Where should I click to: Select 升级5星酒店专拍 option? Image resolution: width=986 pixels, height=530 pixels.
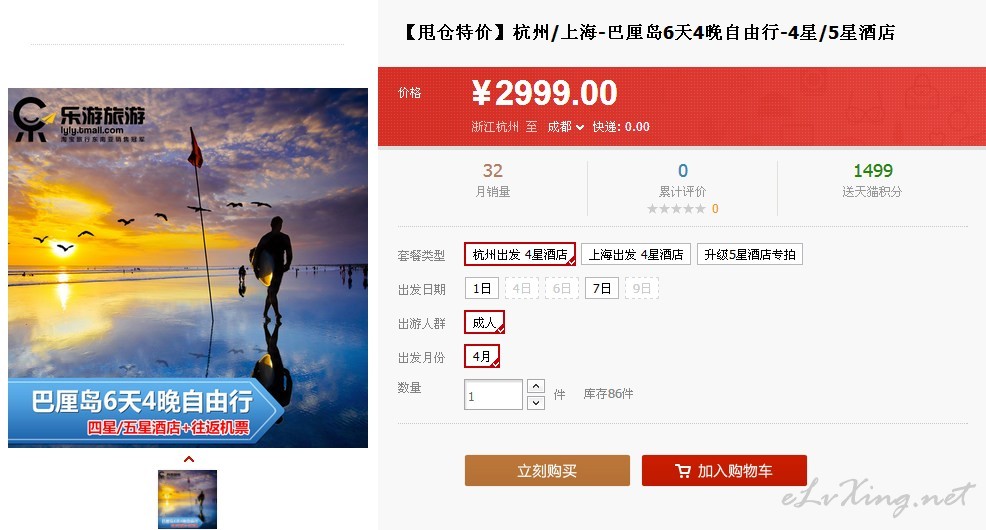pos(750,255)
